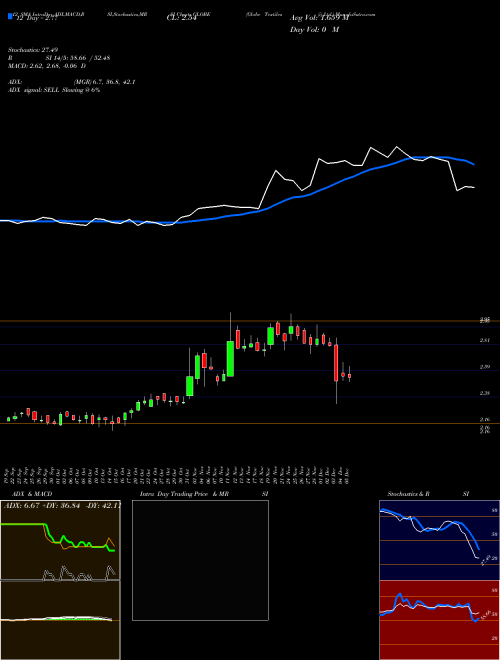This screenshot has width=500, height=660.
Task: Click the 'Intra Day Trading Price & MR' heading
Action: point(184,494)
